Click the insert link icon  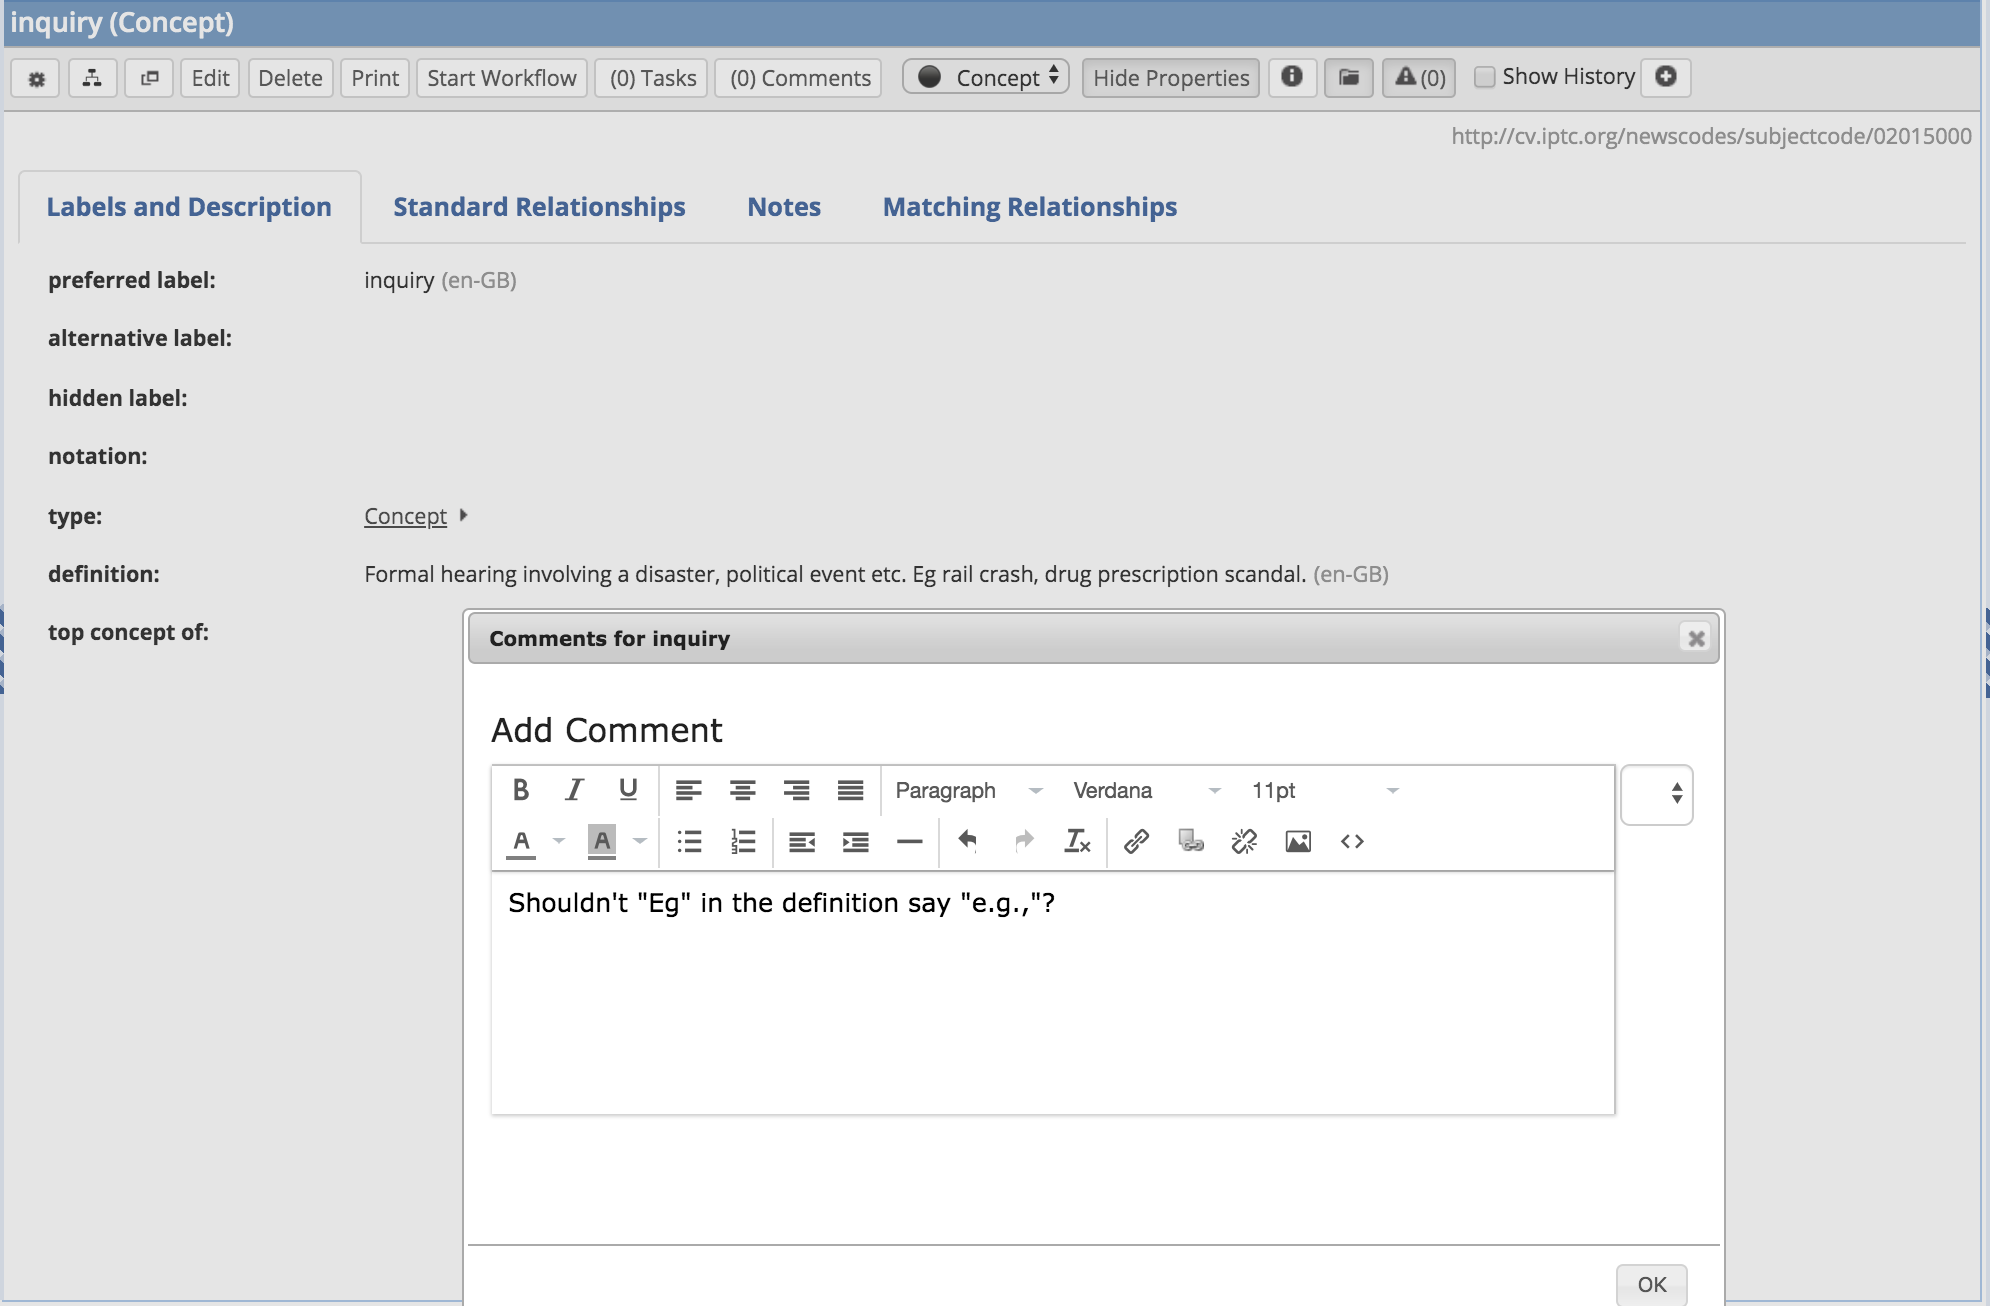(x=1136, y=841)
